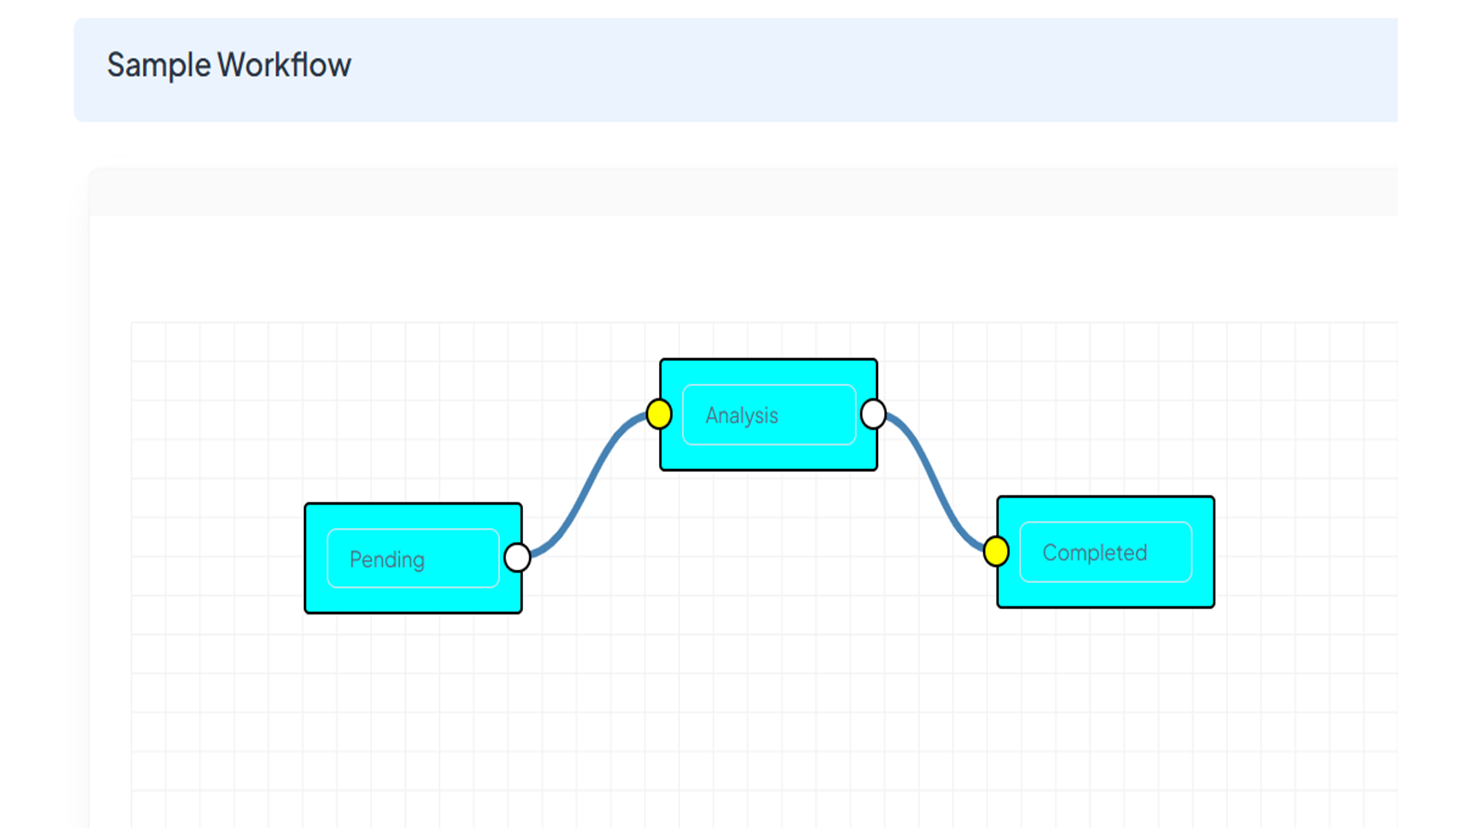1461x828 pixels.
Task: Click empty grid space below the Analysis node
Action: 768,600
